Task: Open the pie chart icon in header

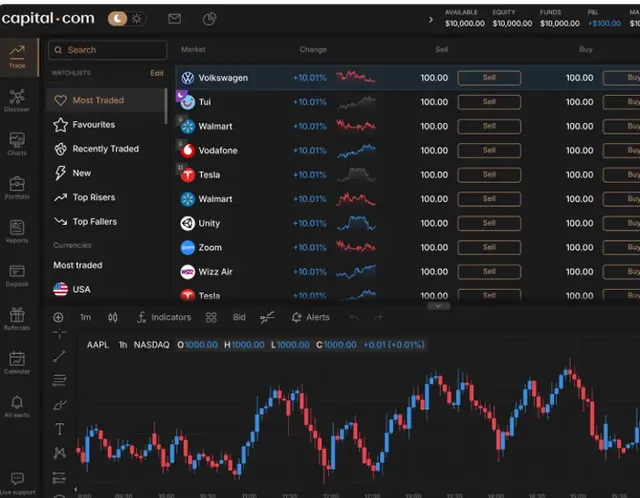Action: tap(209, 19)
